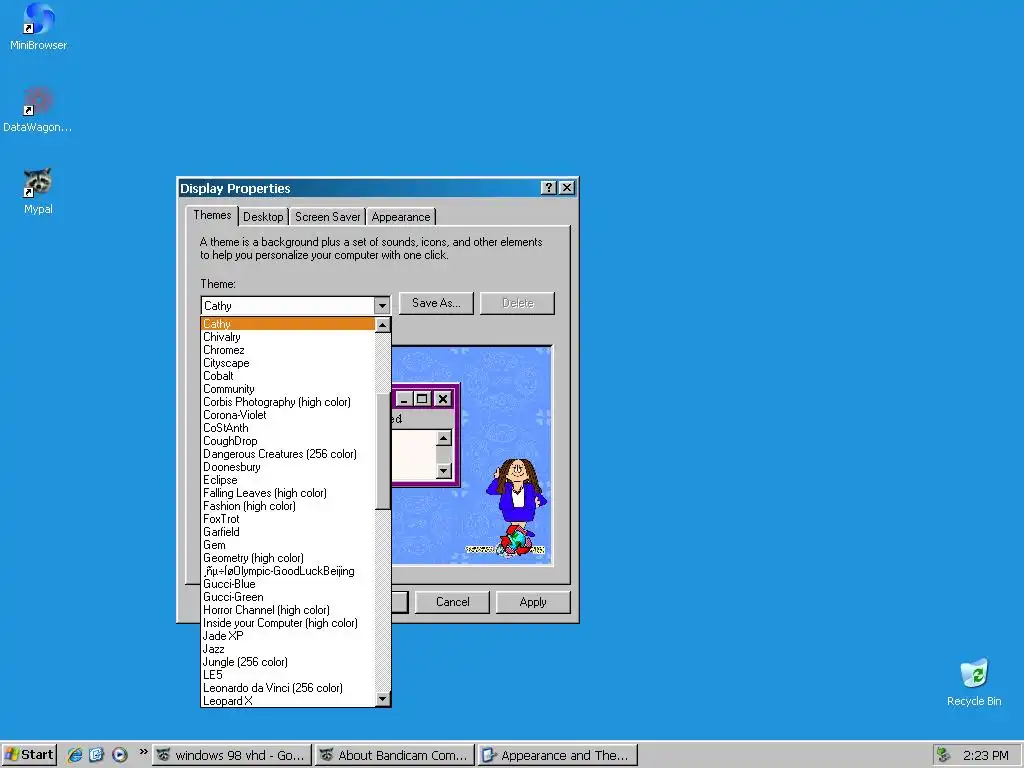The height and width of the screenshot is (768, 1024).
Task: Pick the Community theme
Action: (x=288, y=389)
